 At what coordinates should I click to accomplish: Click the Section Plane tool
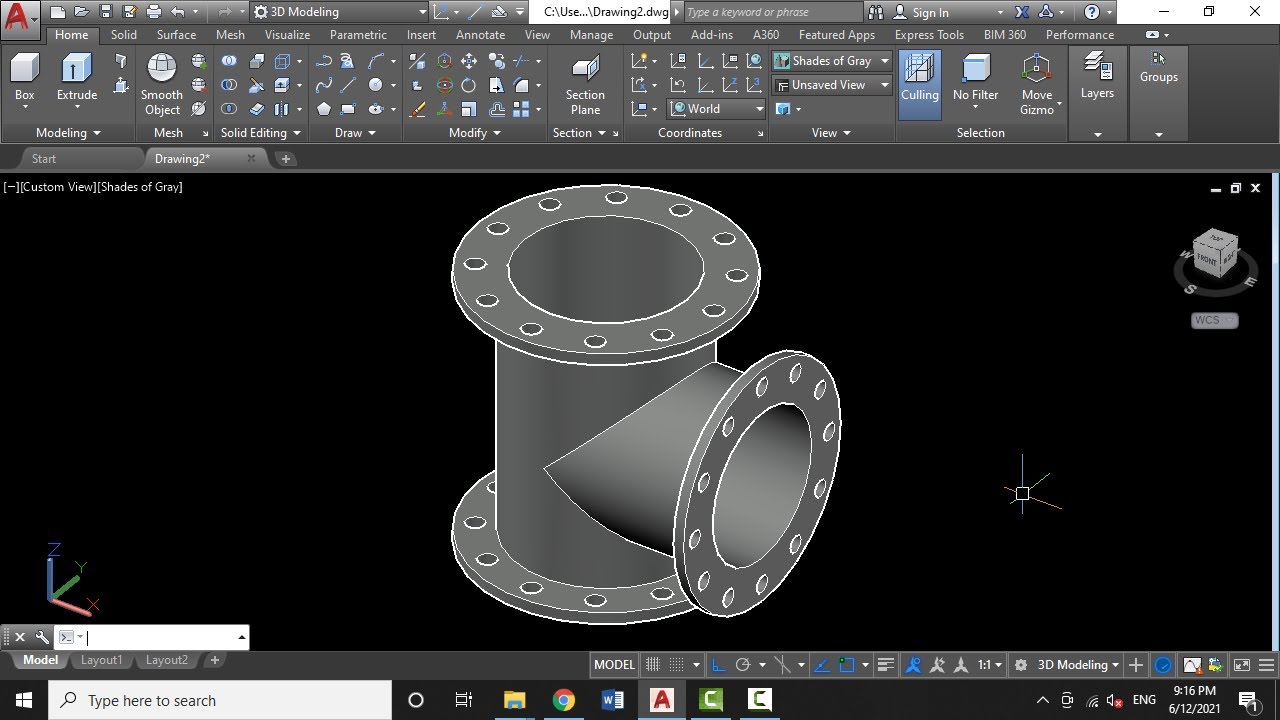pos(585,85)
